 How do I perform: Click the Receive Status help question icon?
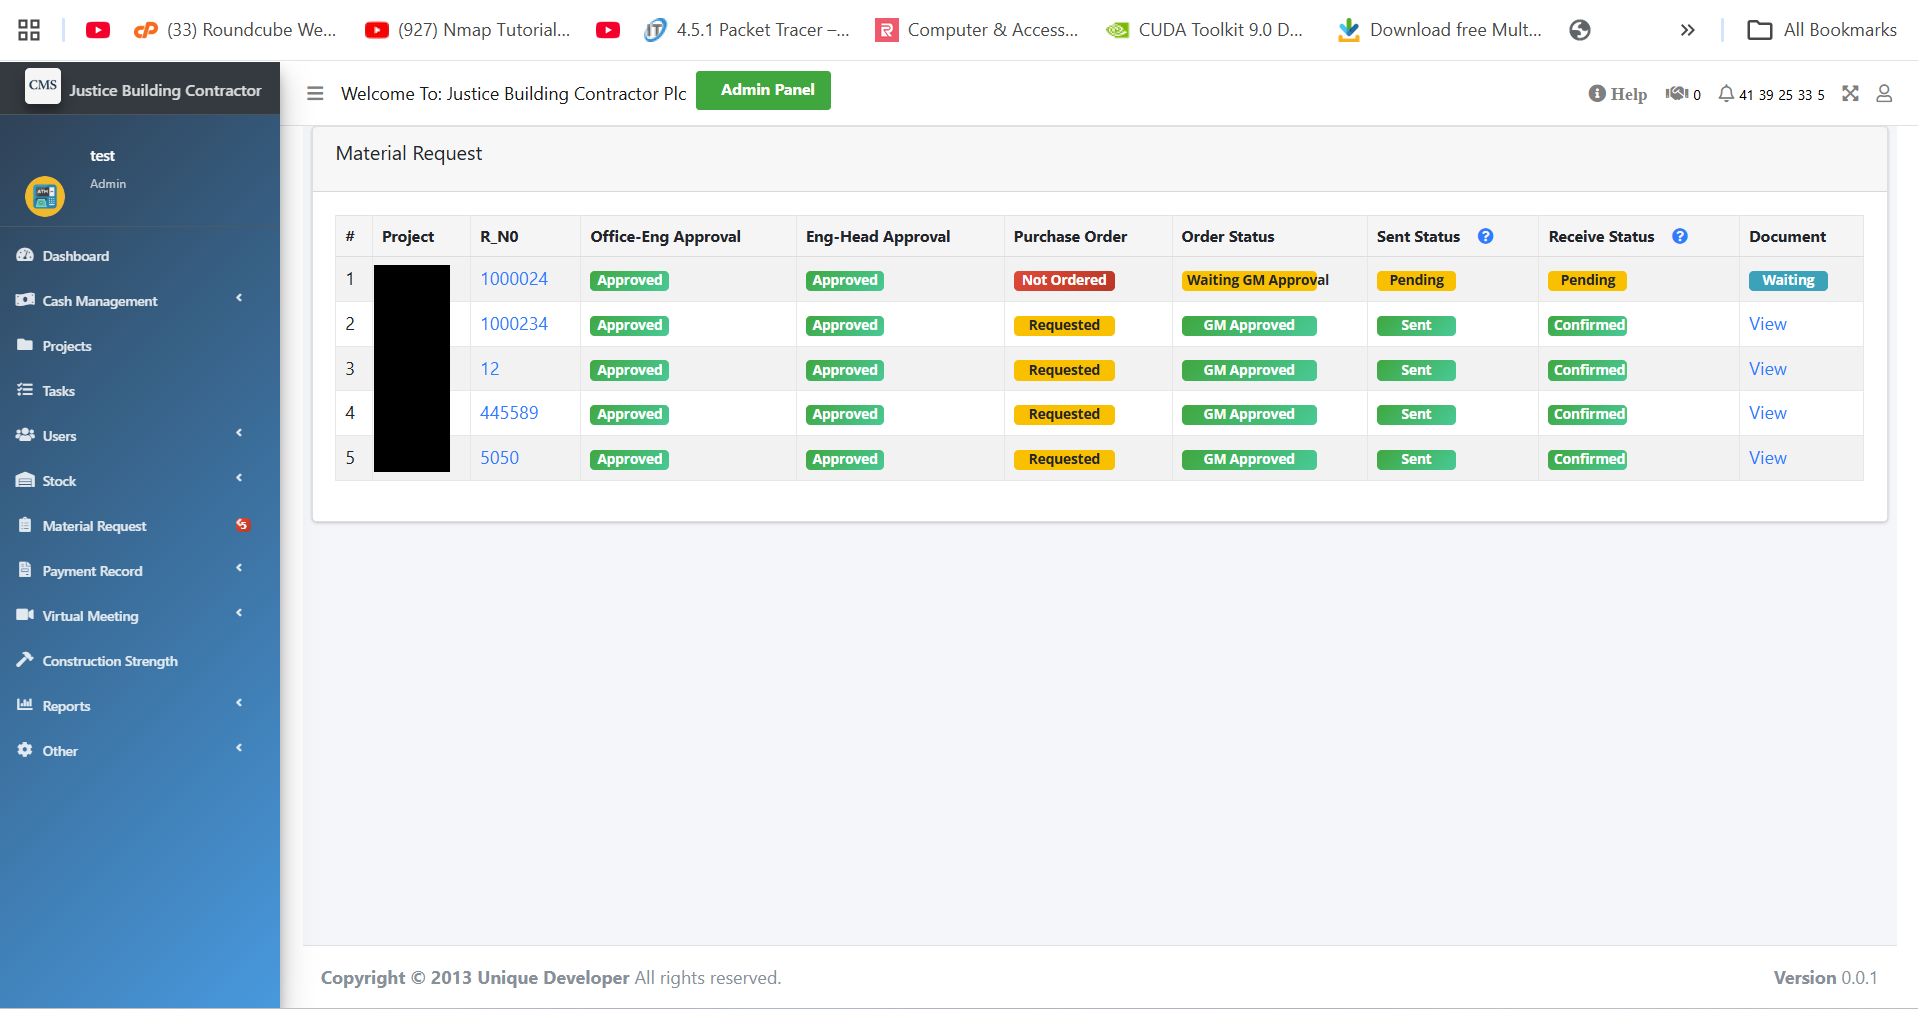(1679, 237)
